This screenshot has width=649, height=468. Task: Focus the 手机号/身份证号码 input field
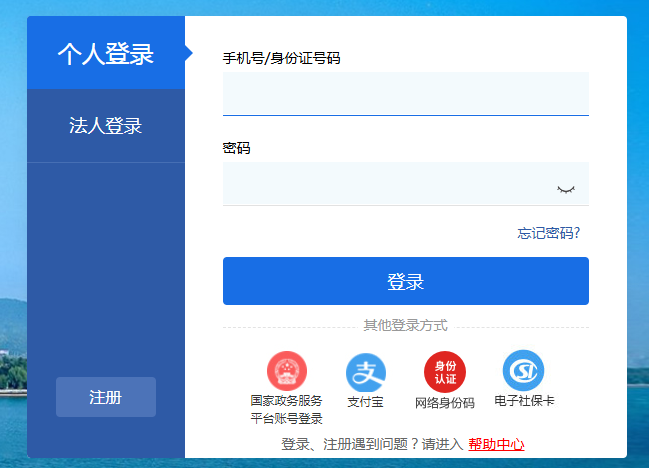click(x=405, y=94)
